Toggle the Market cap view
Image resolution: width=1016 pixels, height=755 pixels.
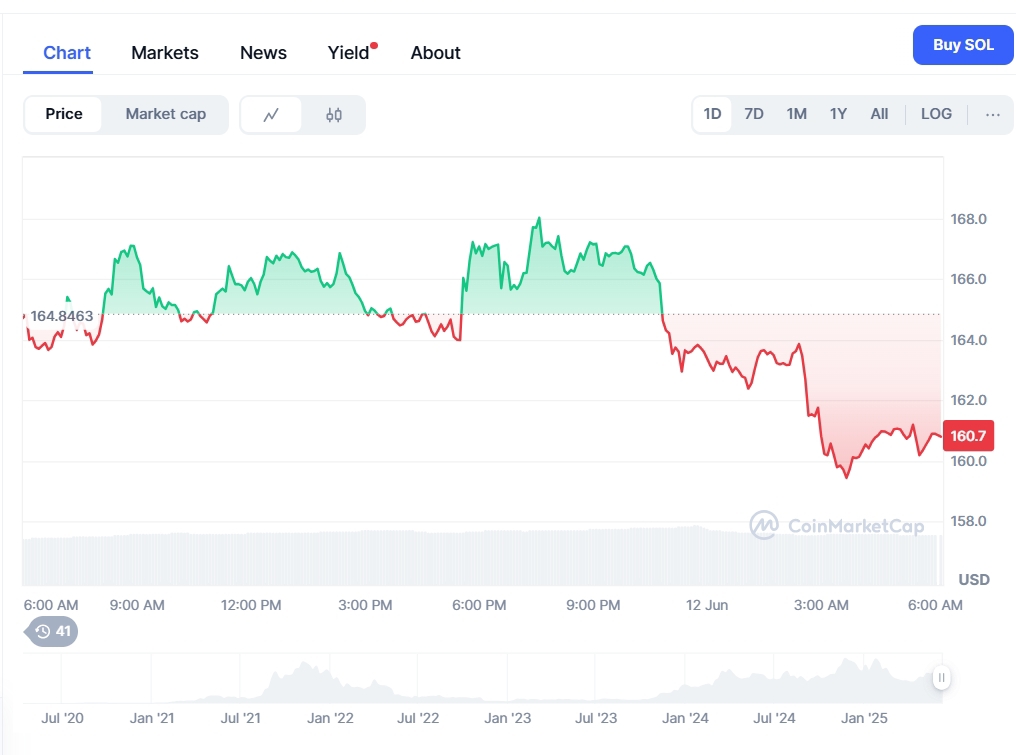pyautogui.click(x=165, y=114)
